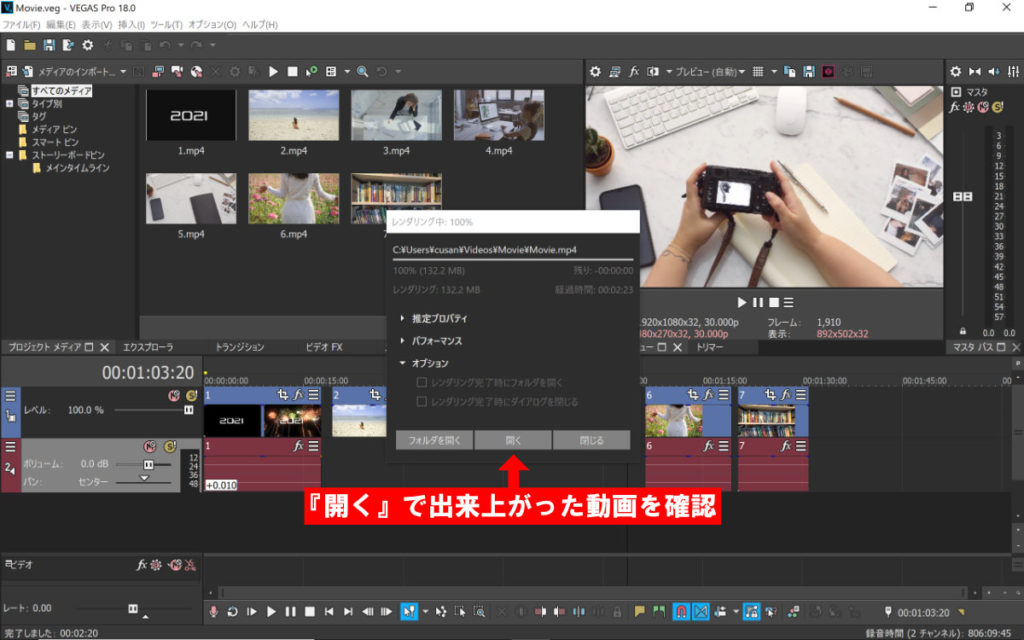Screen dimensions: 1024x640
Task: Click the フォルダを開く button
Action: pos(433,440)
